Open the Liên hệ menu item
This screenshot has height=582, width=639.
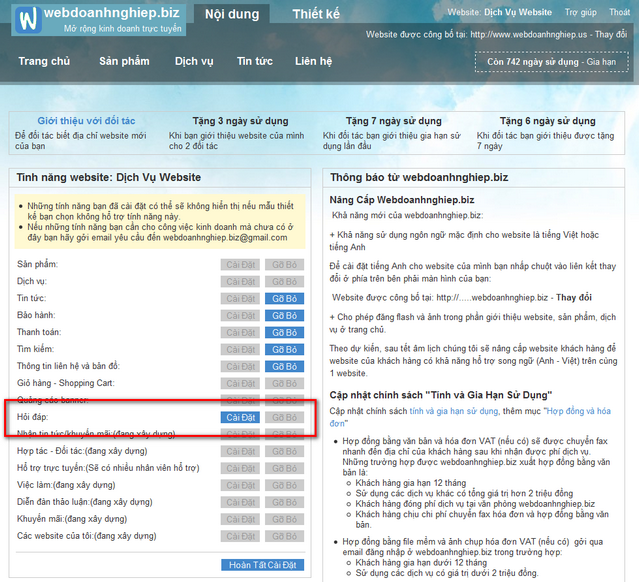pos(313,61)
